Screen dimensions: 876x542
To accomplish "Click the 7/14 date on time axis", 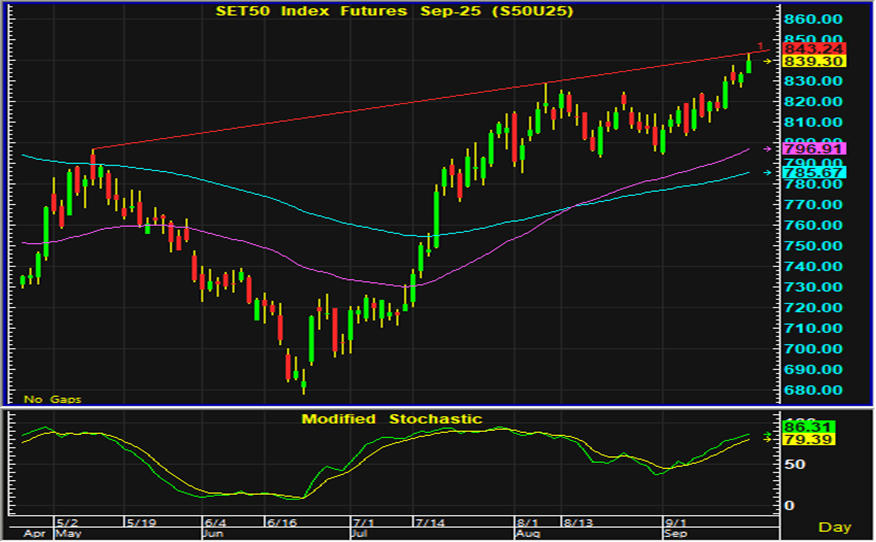I will pyautogui.click(x=429, y=522).
